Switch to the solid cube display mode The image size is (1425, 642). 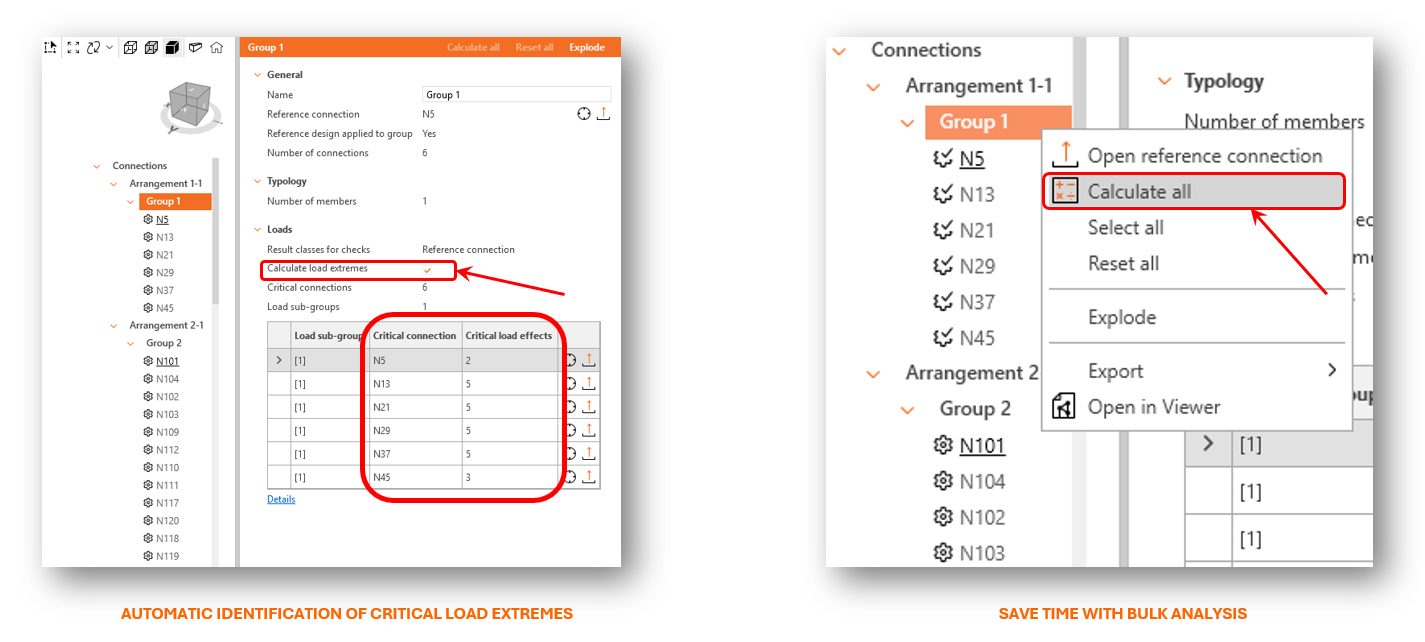(x=174, y=47)
